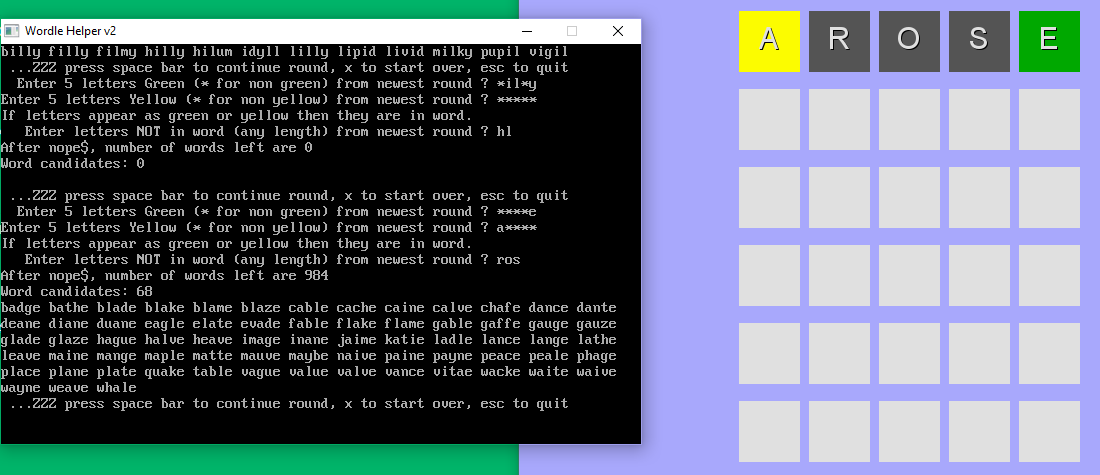Click the candidate word 'cable'
1100x475 pixels.
pyautogui.click(x=308, y=308)
